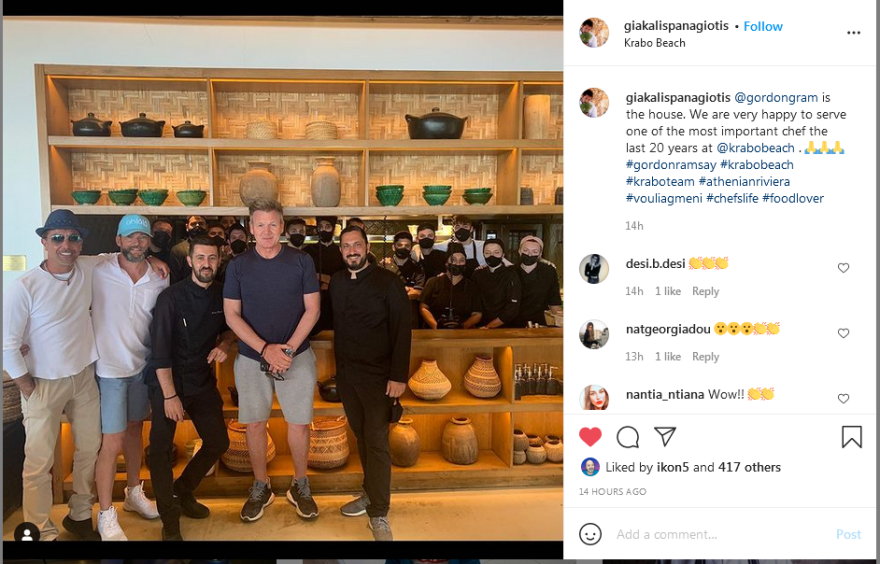Follow giakalispanagiotis account
This screenshot has height=564, width=880.
763,26
